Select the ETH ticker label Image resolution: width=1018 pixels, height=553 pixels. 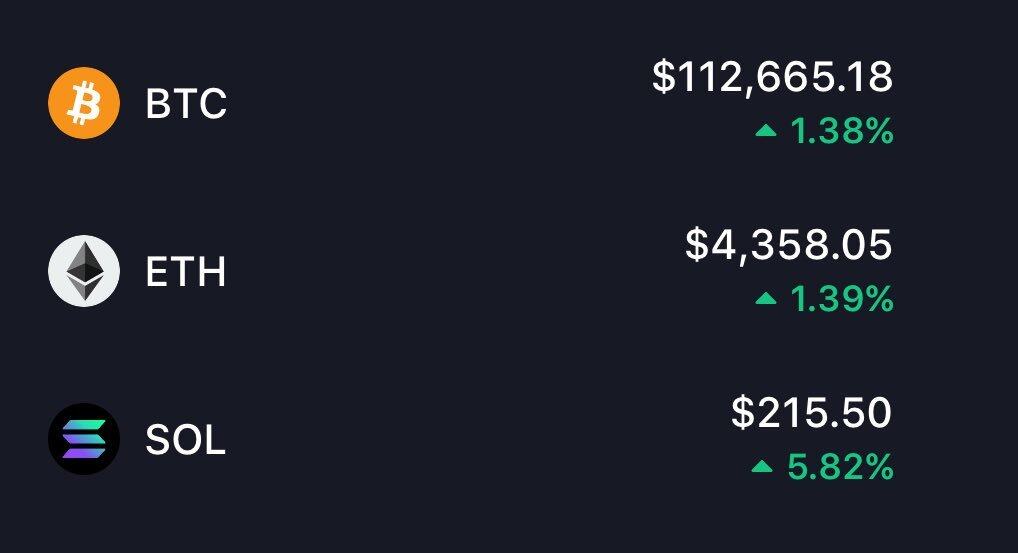pos(186,271)
